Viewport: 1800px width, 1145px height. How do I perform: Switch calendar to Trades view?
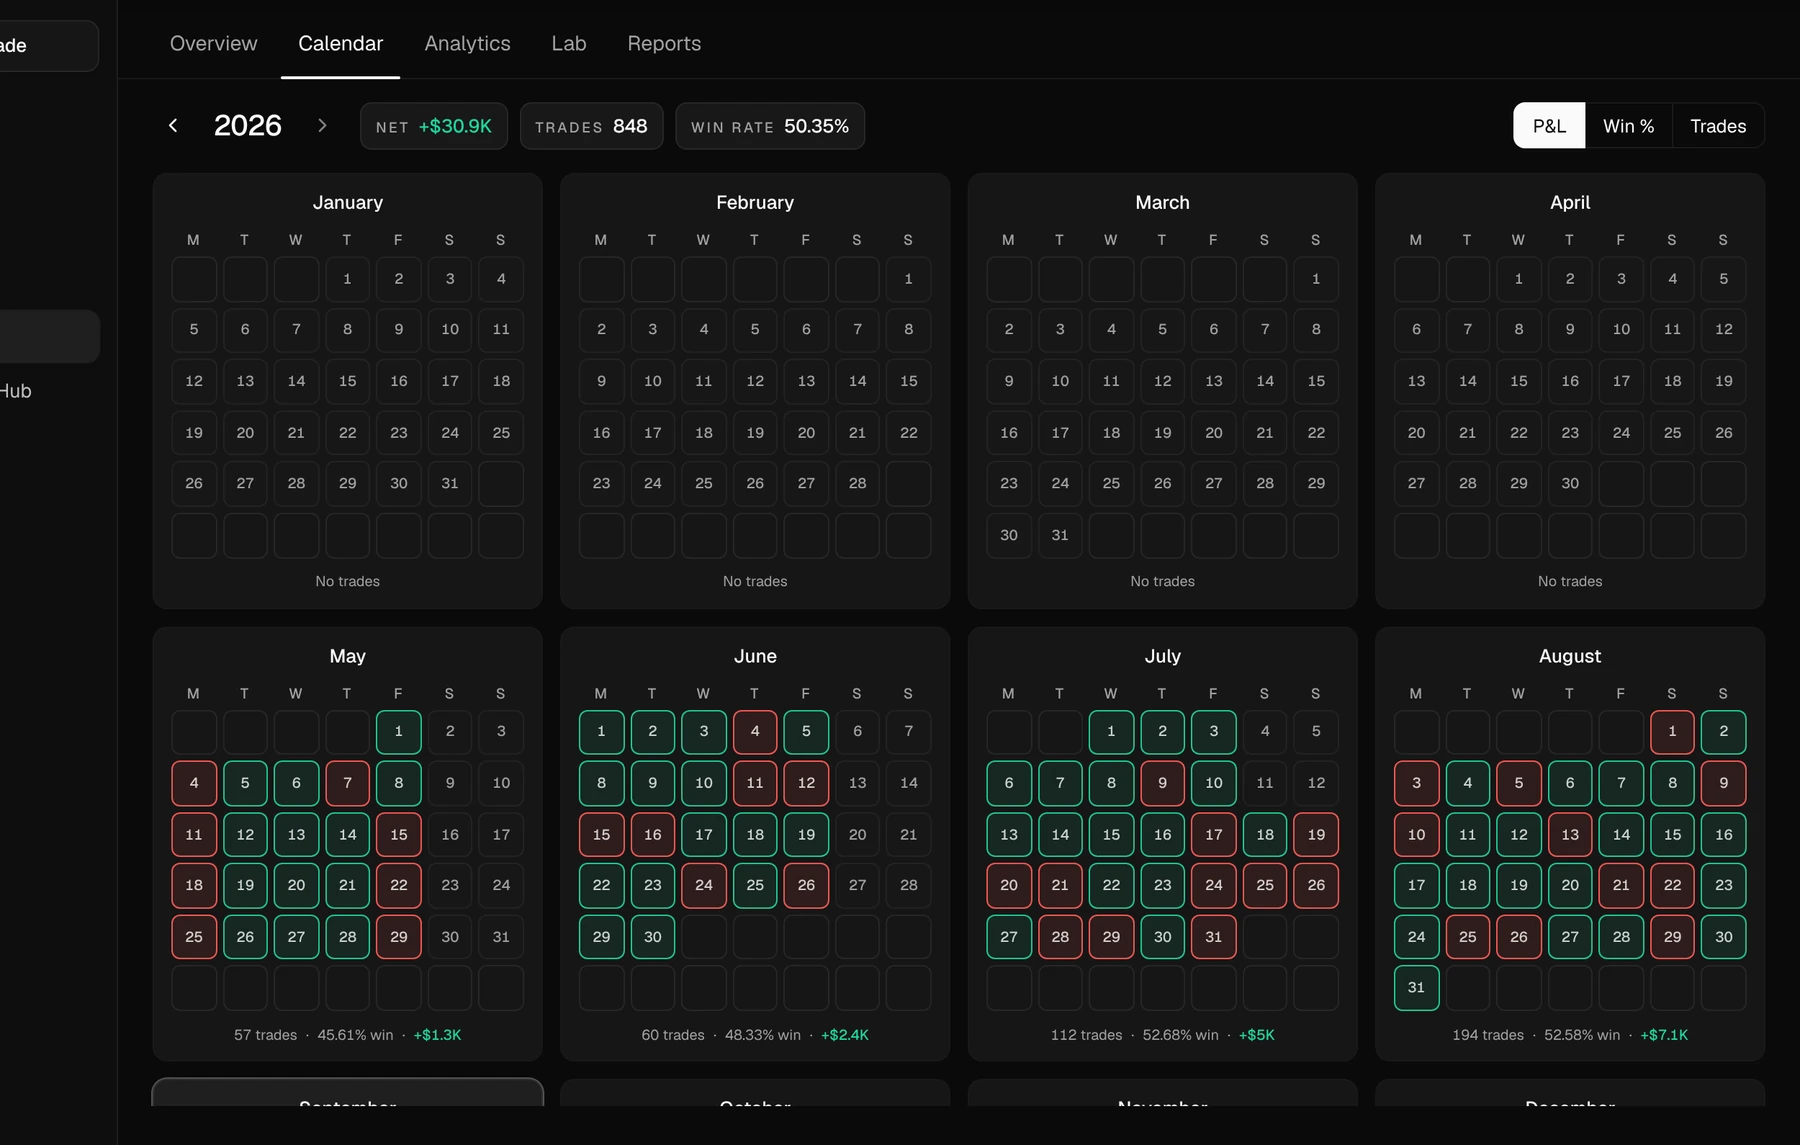tap(1718, 126)
